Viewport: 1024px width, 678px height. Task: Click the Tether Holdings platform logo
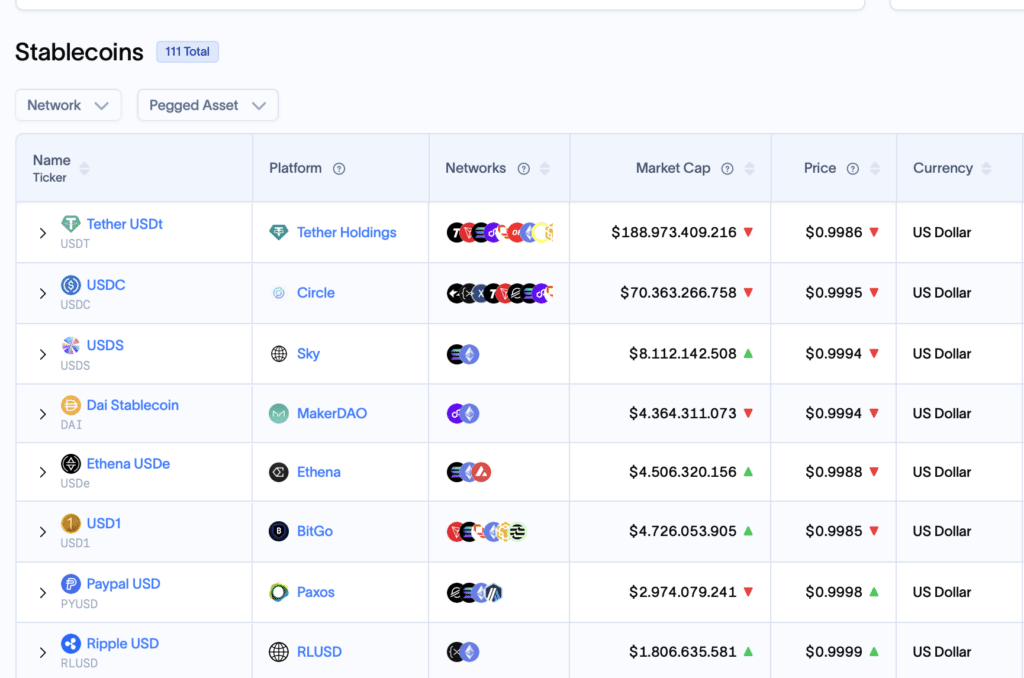pos(279,232)
